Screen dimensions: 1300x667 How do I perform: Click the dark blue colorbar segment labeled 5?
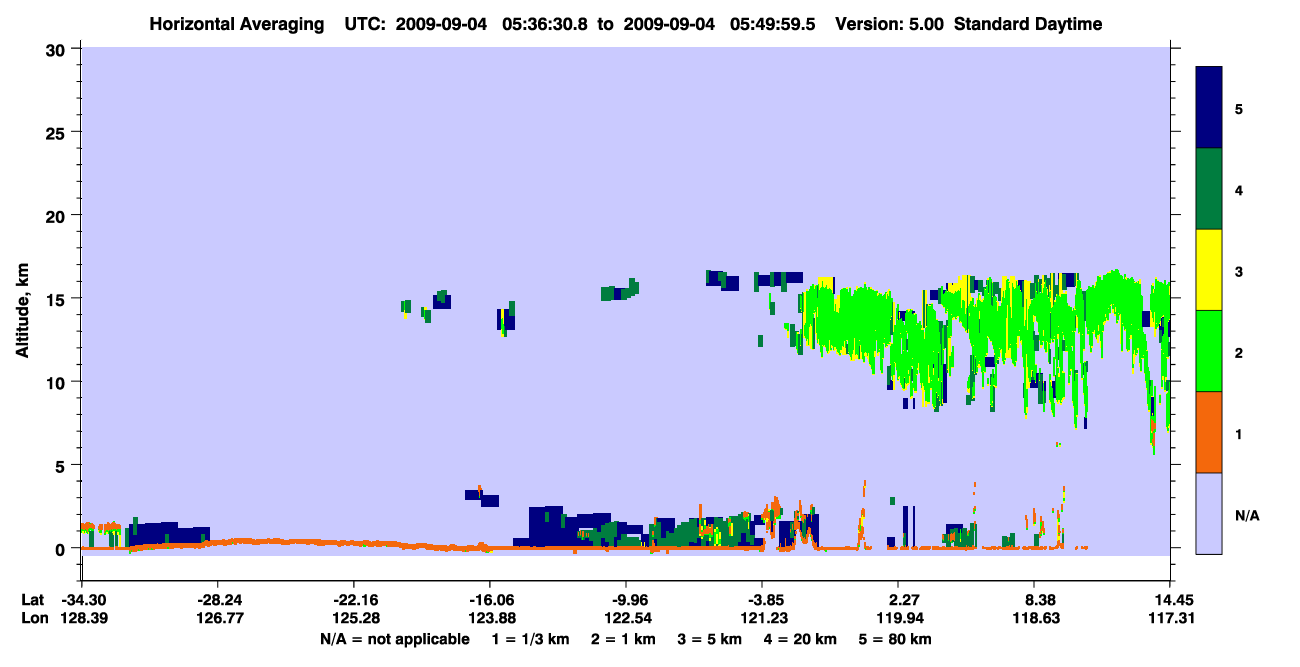(x=1209, y=108)
